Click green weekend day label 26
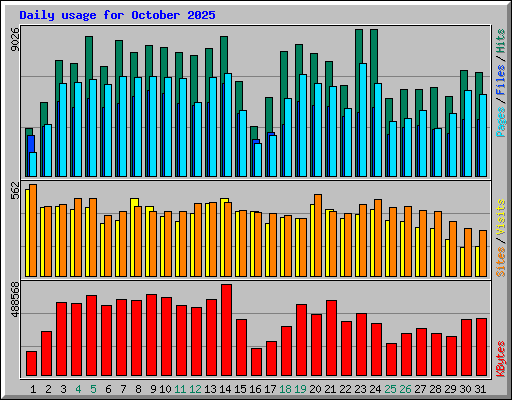Viewport: 512px width, 400px height. coord(405,389)
